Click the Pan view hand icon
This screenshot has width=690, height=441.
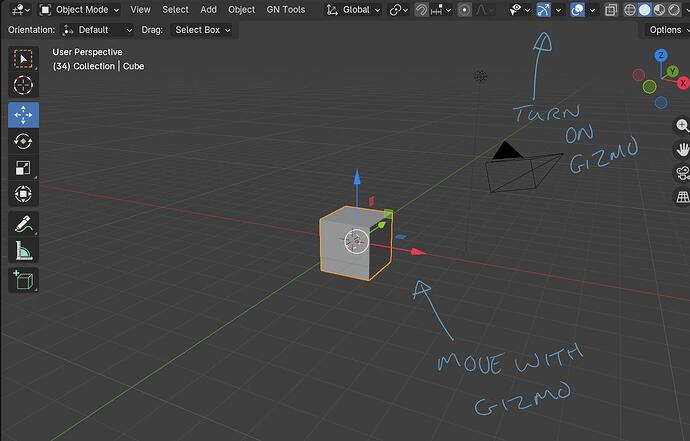pyautogui.click(x=682, y=150)
